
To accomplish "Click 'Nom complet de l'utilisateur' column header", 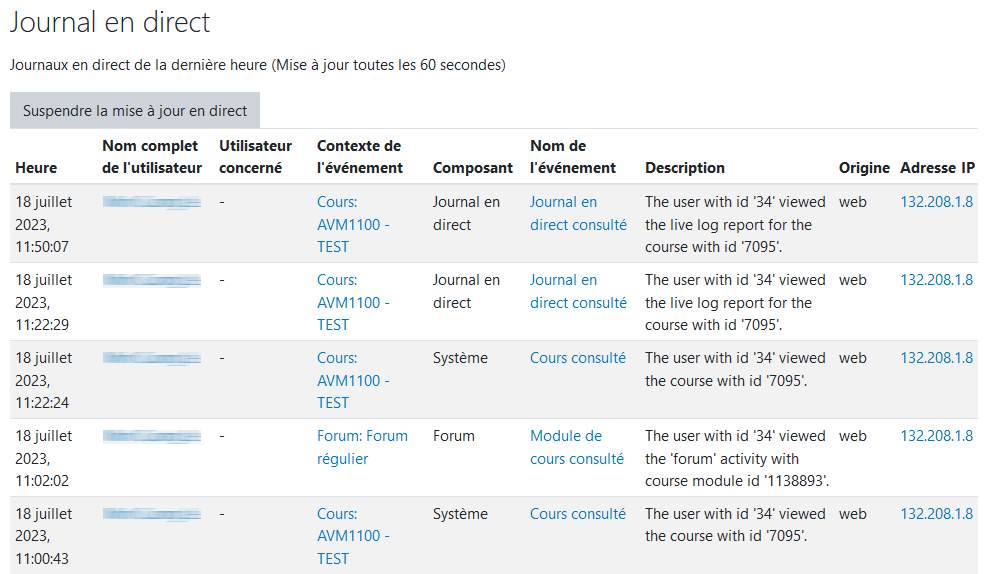I will click(x=152, y=157).
